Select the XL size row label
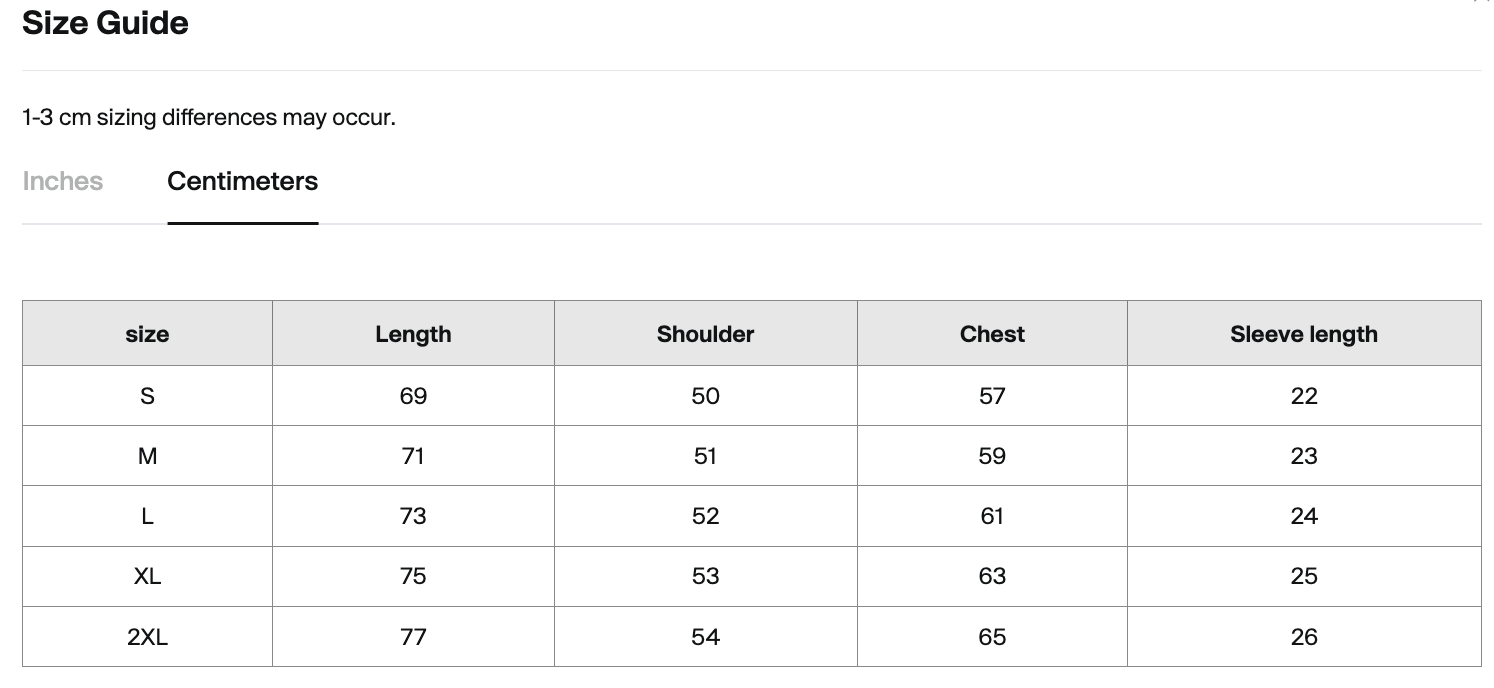1494x688 pixels. coord(147,576)
